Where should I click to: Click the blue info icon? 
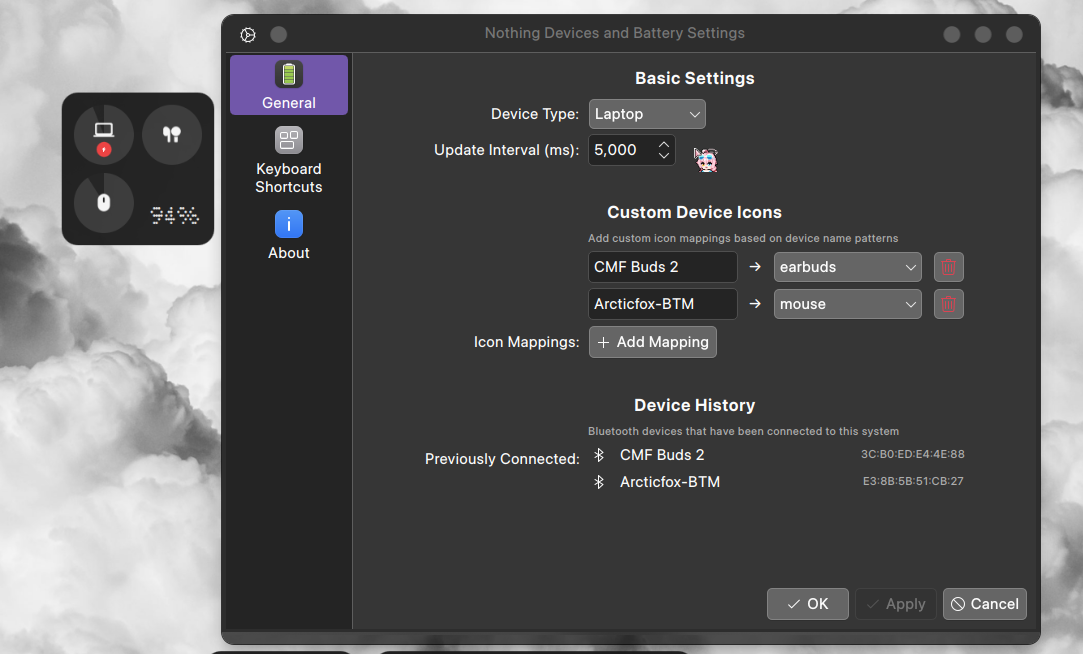(x=289, y=224)
